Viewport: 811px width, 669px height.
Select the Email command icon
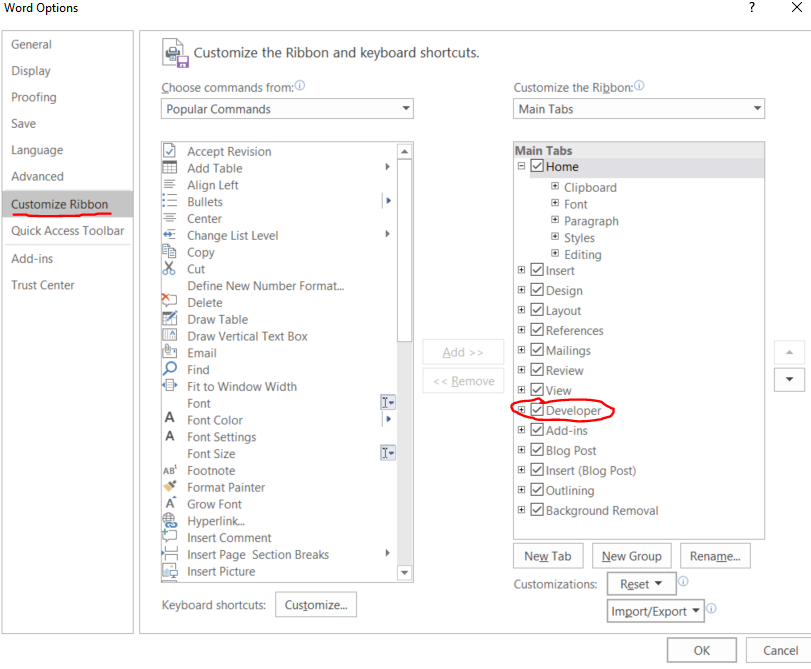point(170,351)
